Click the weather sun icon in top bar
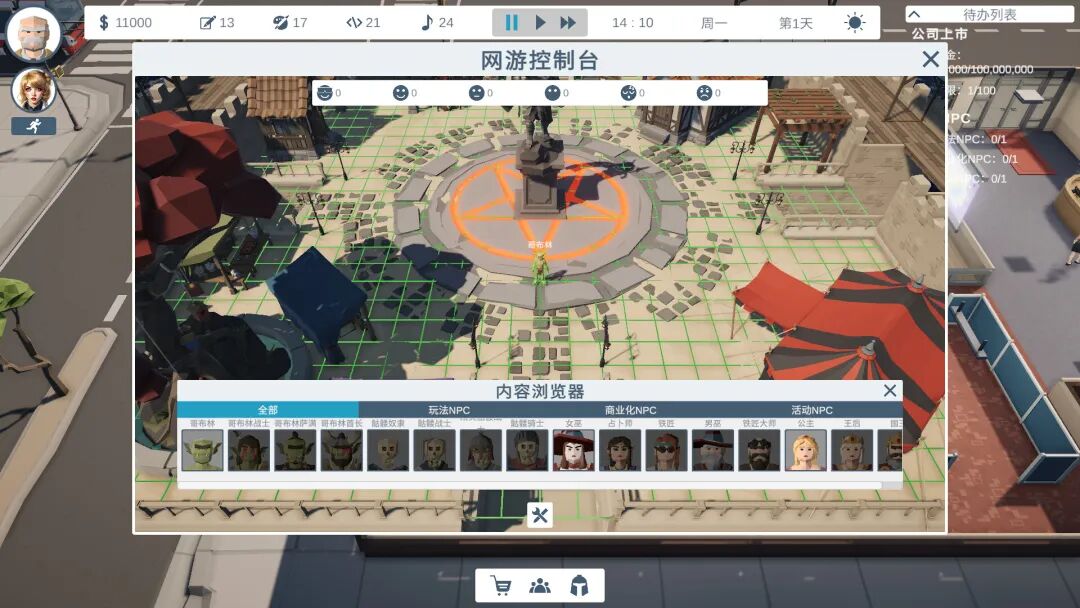1080x608 pixels. coord(854,20)
